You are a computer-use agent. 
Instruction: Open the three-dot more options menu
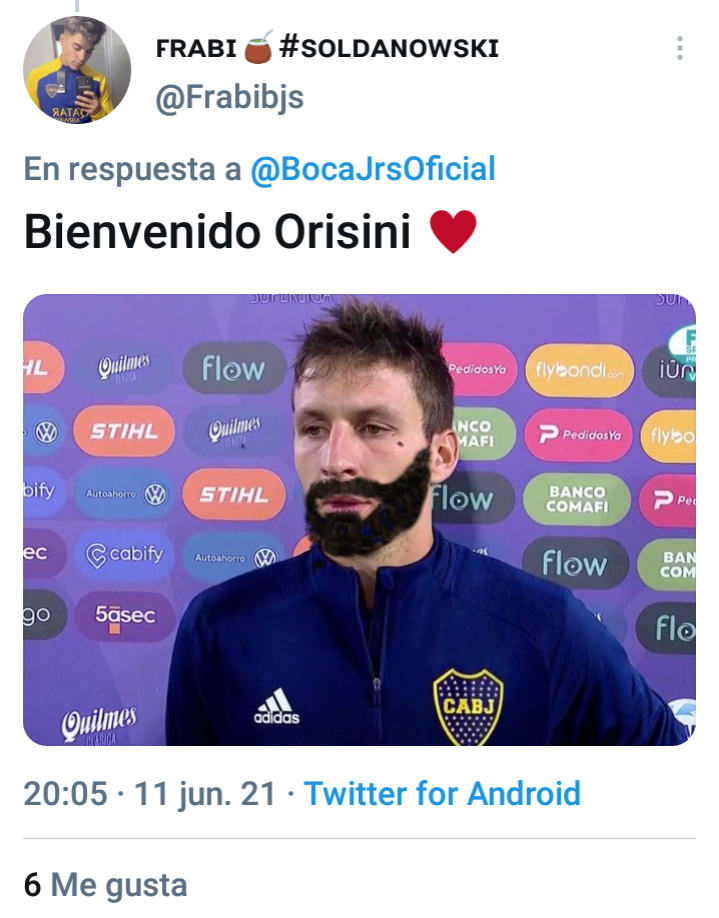pyautogui.click(x=679, y=48)
